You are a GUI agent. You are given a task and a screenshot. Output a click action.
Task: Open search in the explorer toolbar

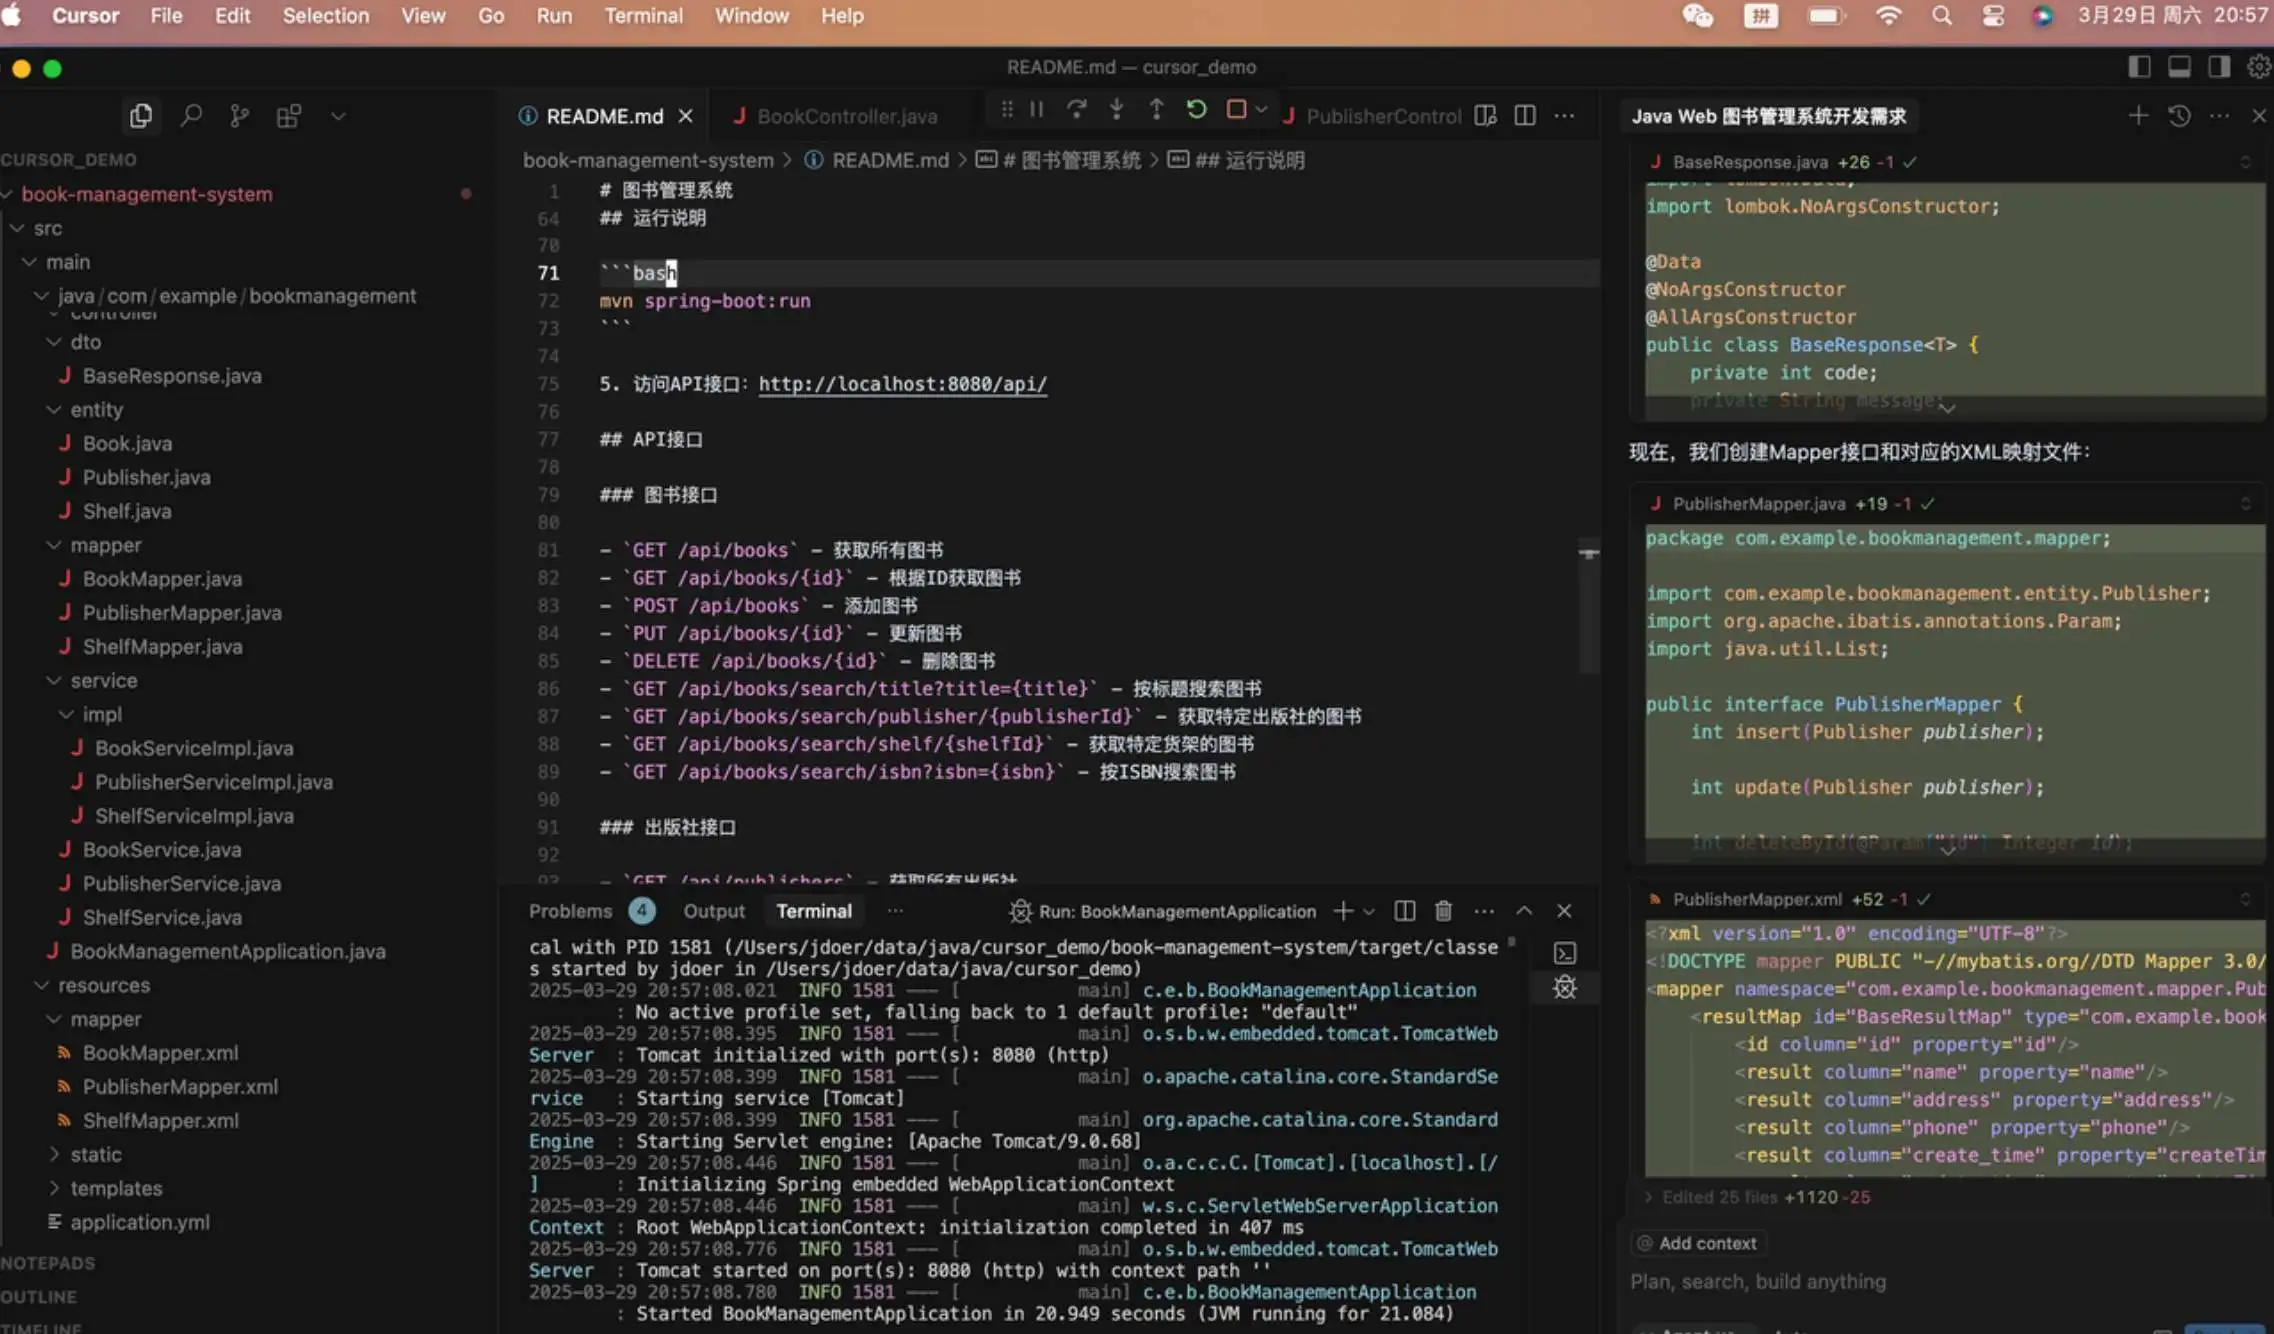point(192,115)
